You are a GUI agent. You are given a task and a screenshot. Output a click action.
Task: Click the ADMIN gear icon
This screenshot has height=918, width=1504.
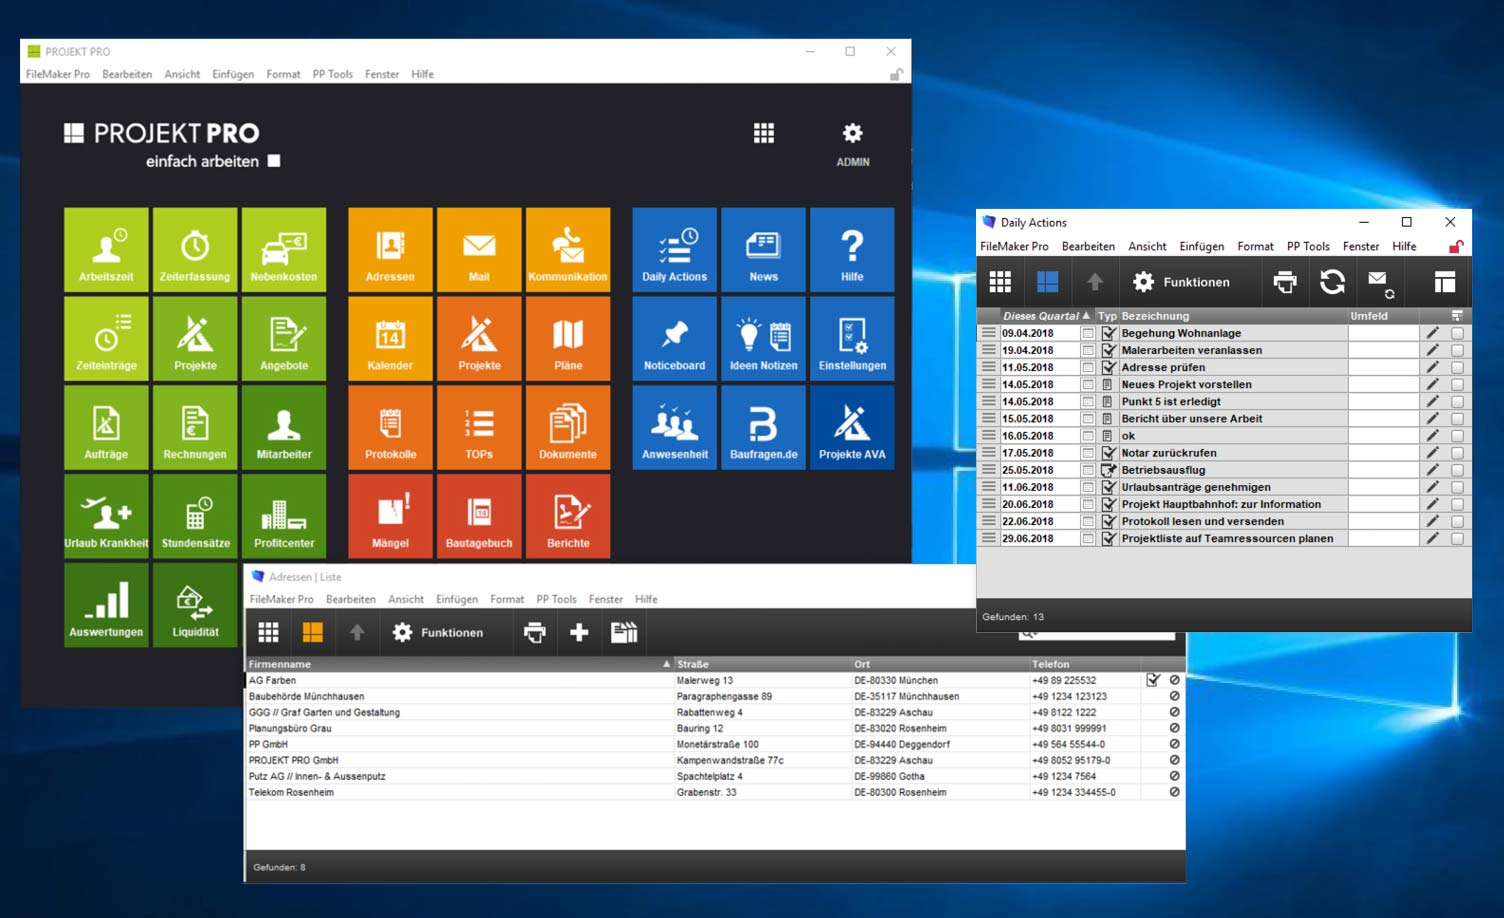[x=852, y=133]
